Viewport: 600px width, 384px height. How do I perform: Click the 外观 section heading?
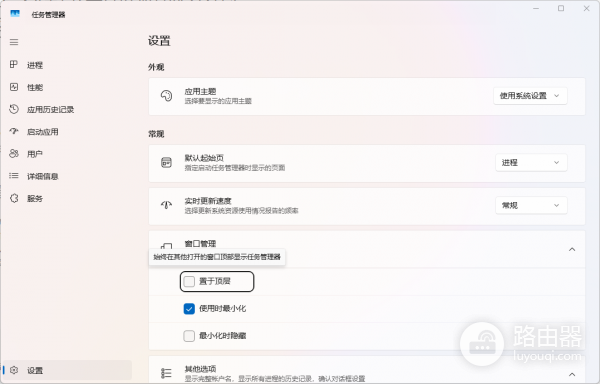point(156,67)
